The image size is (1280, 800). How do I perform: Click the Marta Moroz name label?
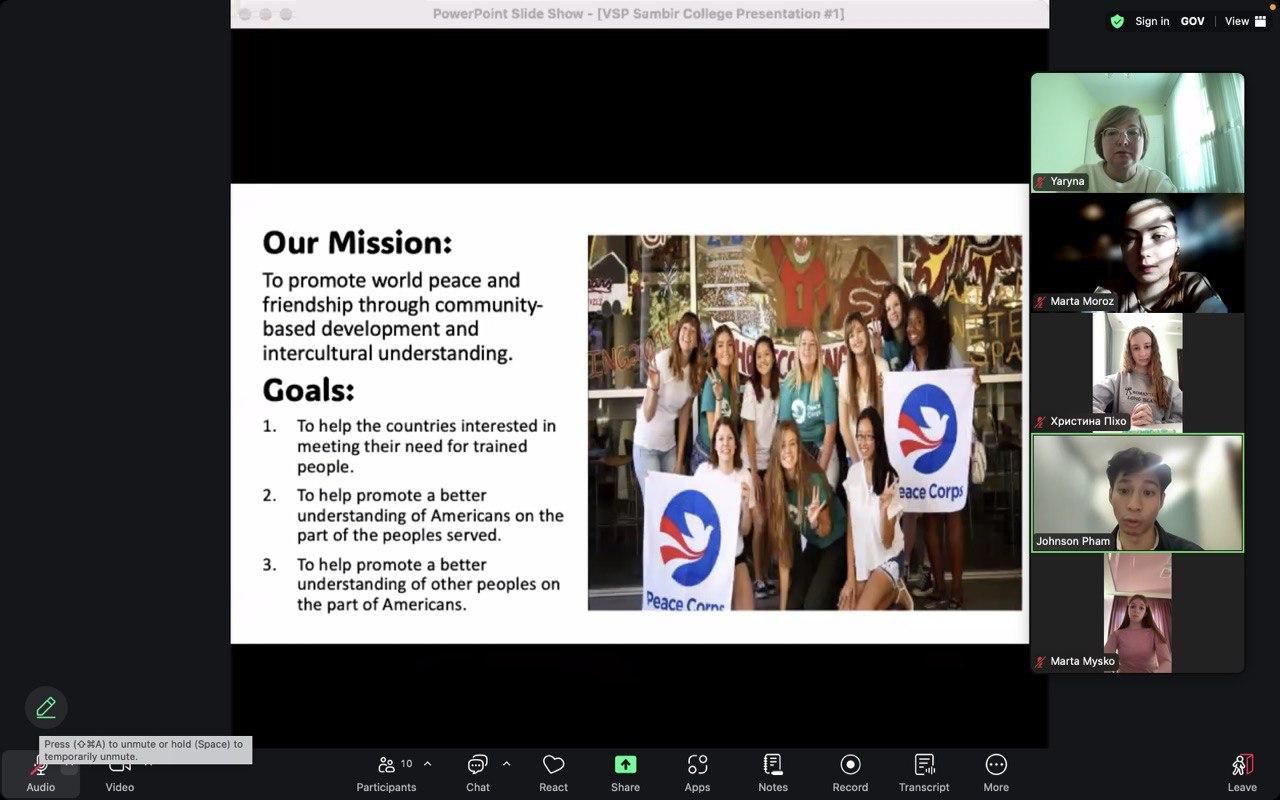click(x=1081, y=301)
